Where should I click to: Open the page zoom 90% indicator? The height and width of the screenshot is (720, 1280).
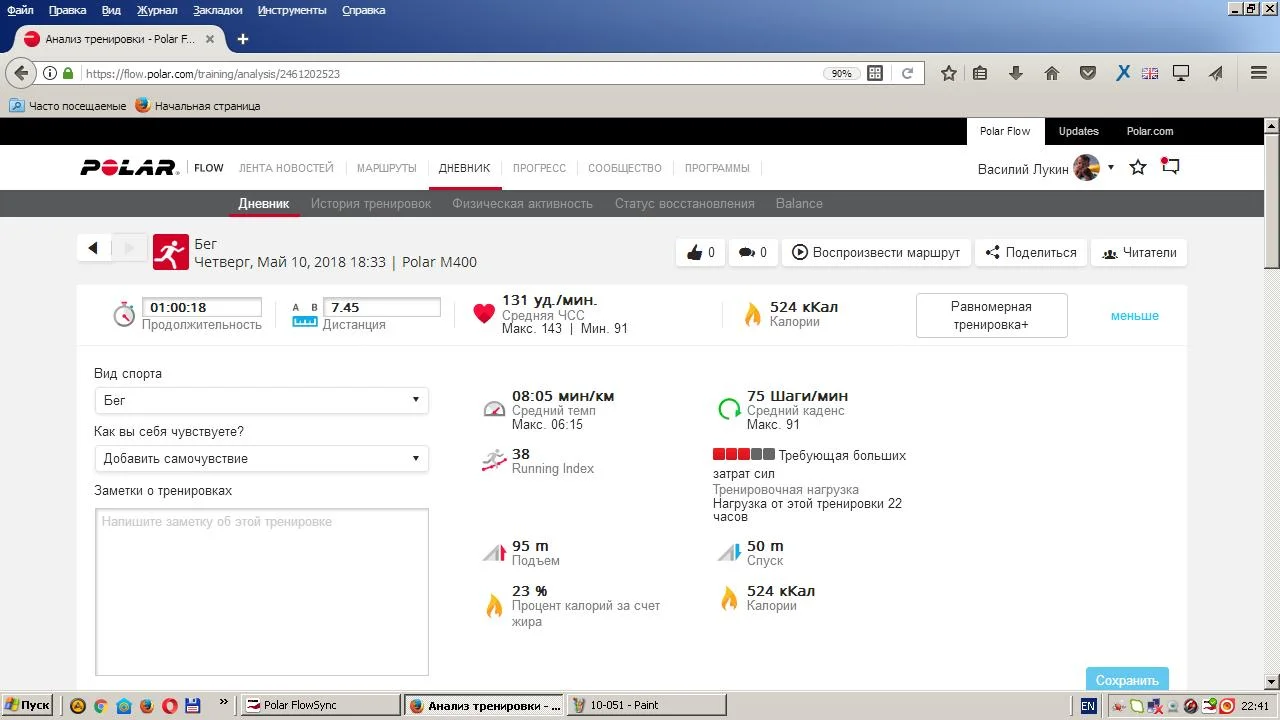[x=842, y=73]
